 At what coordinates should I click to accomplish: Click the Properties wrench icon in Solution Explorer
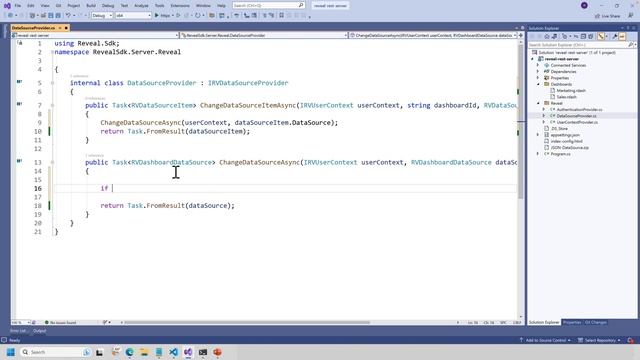615,37
